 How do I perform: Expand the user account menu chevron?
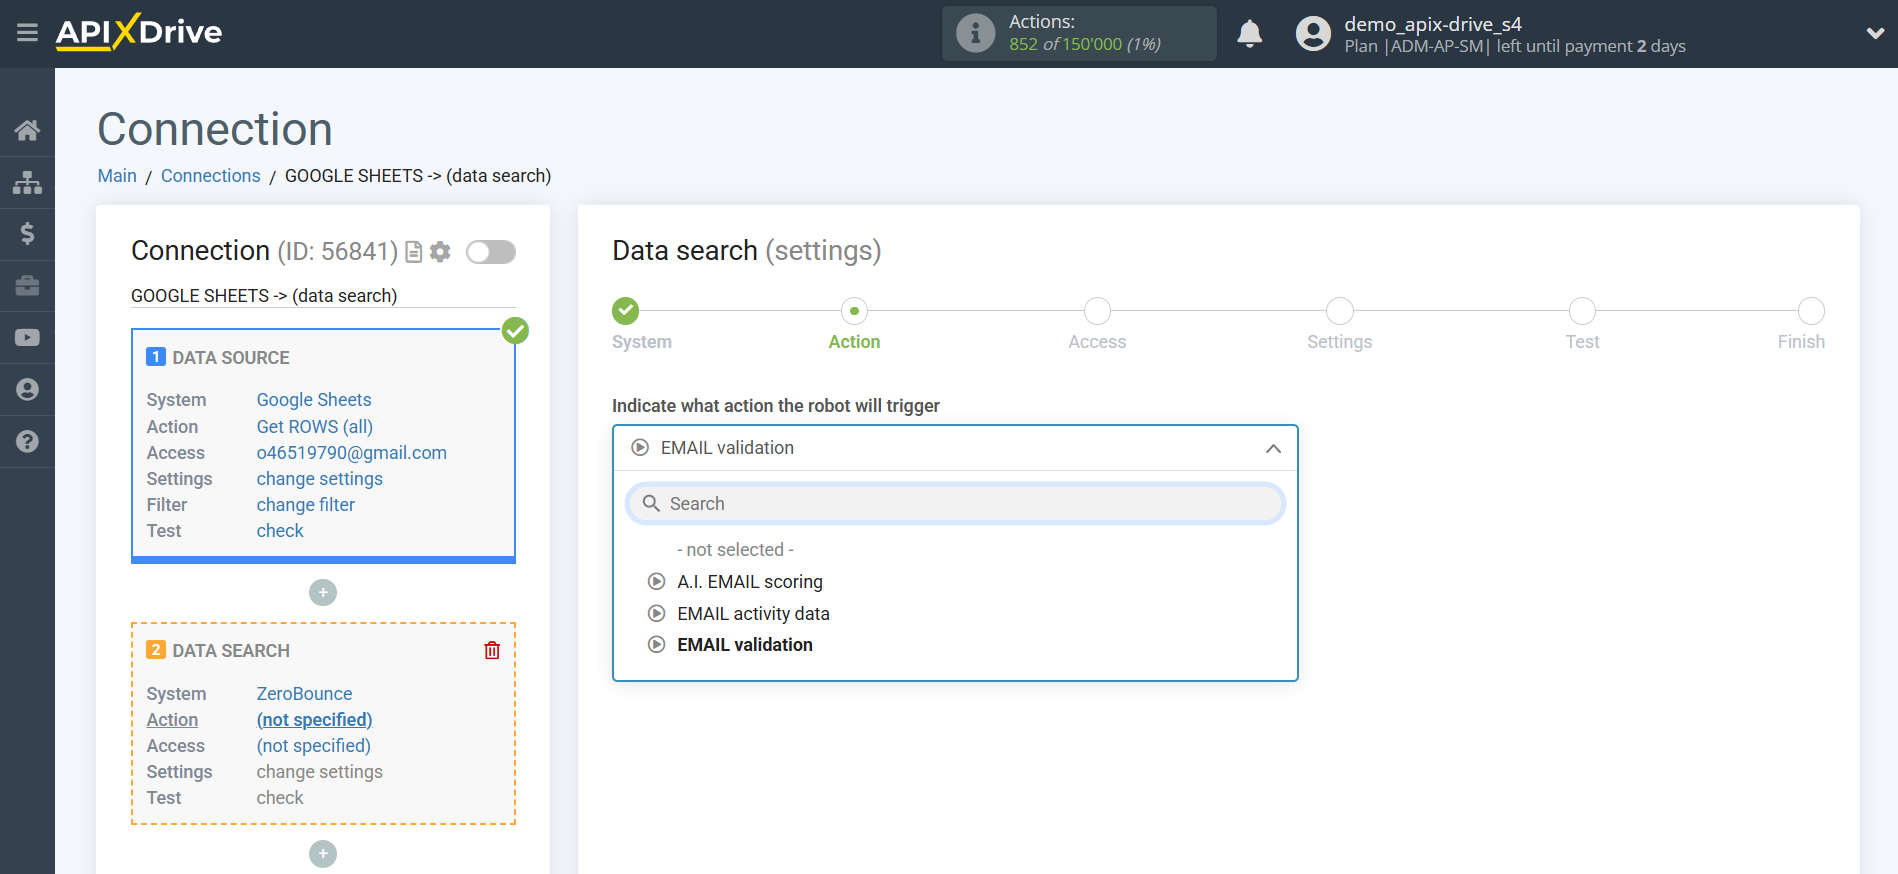1875,33
